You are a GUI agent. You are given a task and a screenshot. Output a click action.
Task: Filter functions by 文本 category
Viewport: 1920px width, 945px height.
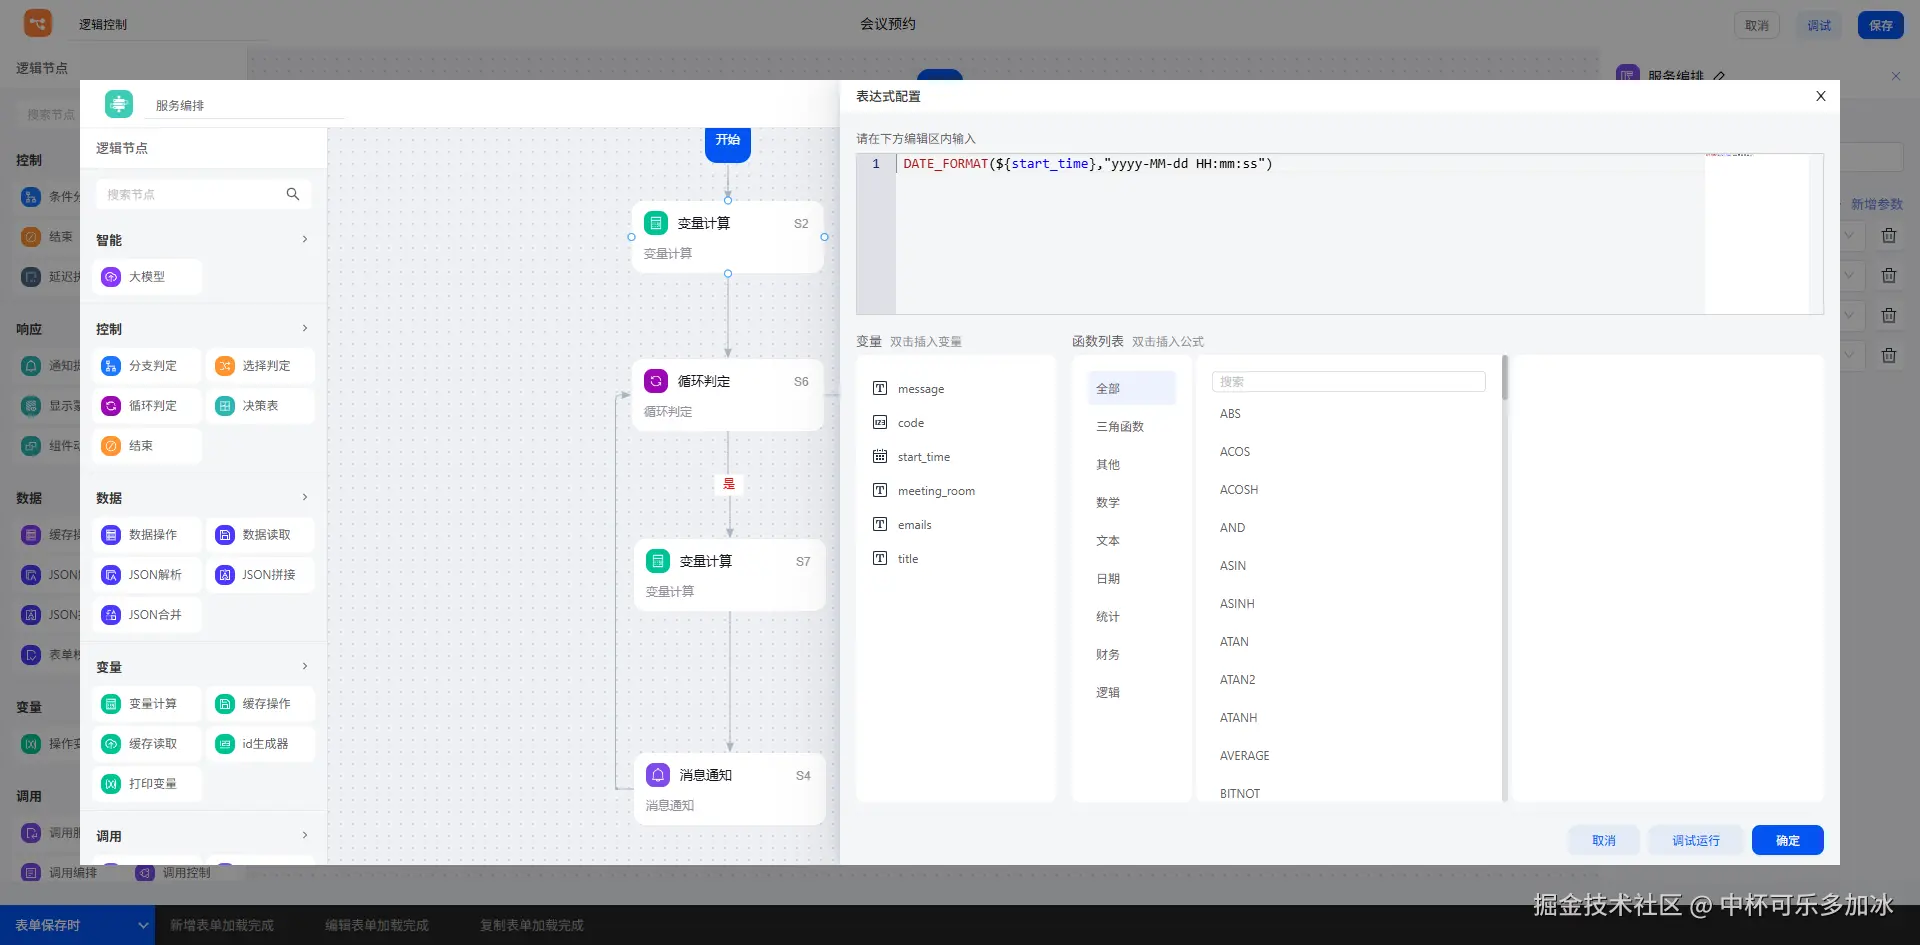tap(1131, 541)
